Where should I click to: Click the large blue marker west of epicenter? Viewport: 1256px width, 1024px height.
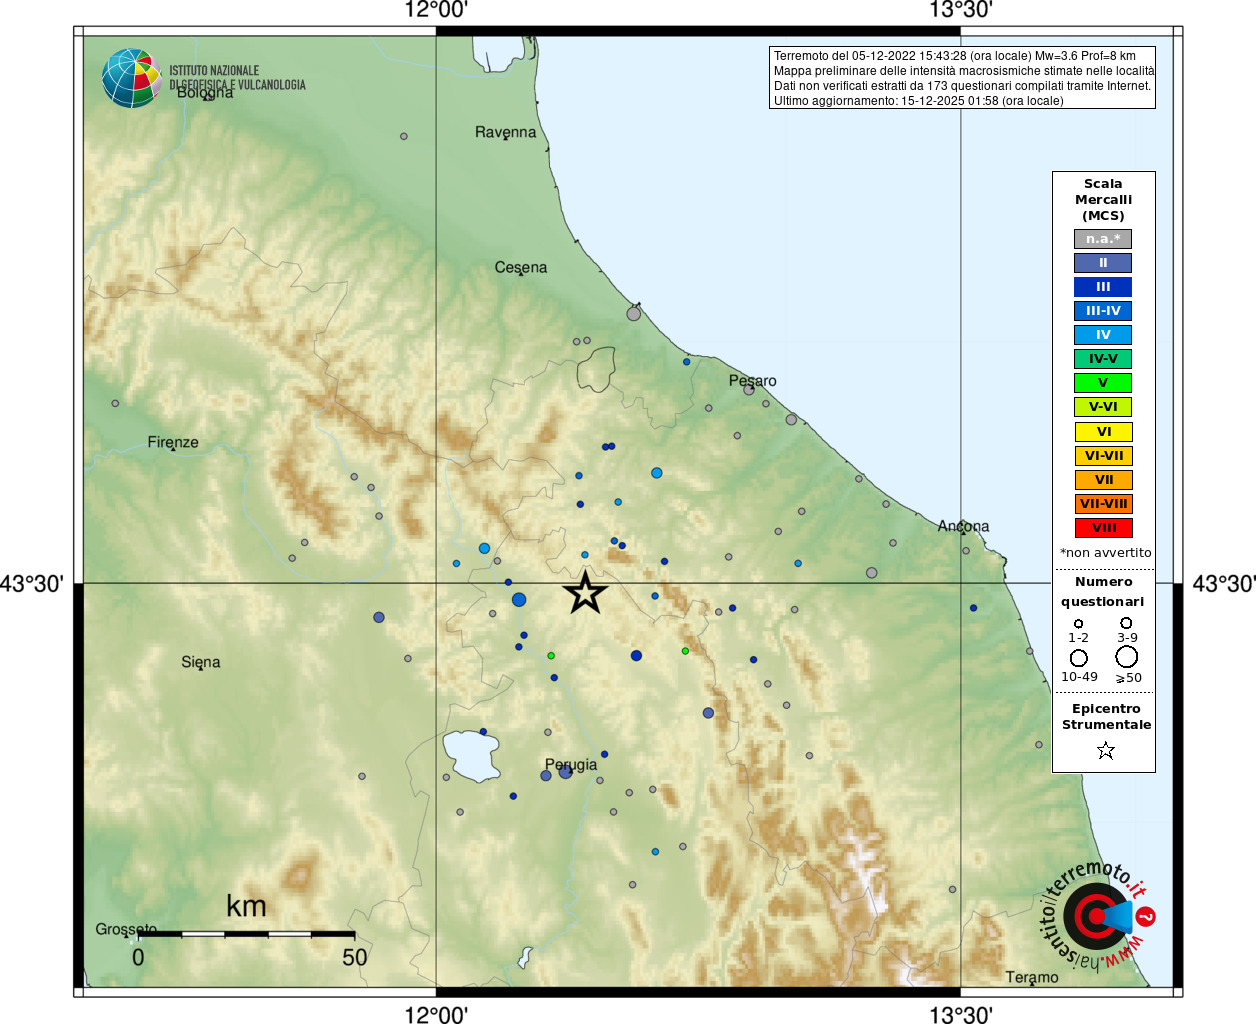(x=518, y=600)
